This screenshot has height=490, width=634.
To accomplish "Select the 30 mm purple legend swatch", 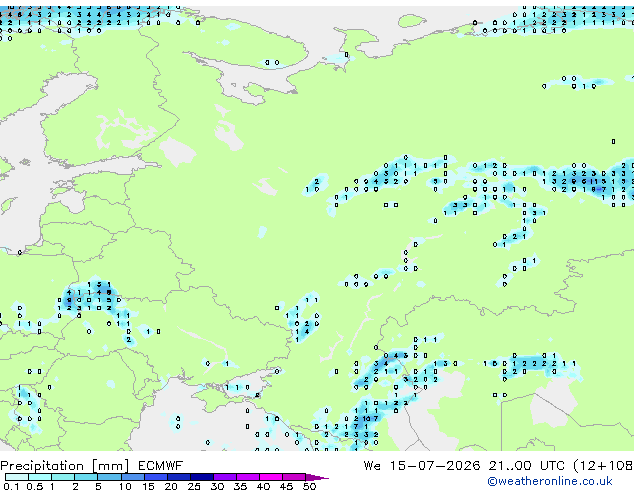I will 225,477.
